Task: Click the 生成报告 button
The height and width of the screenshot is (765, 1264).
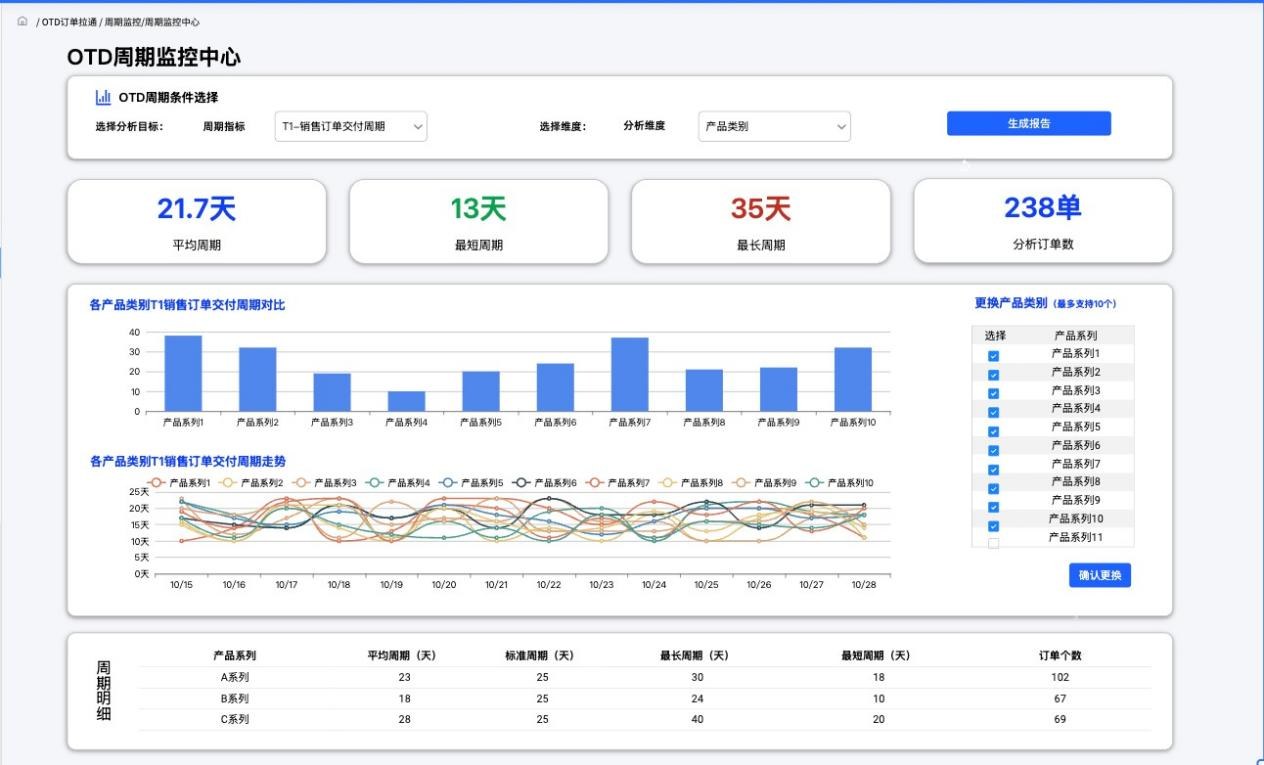Action: coord(1028,124)
